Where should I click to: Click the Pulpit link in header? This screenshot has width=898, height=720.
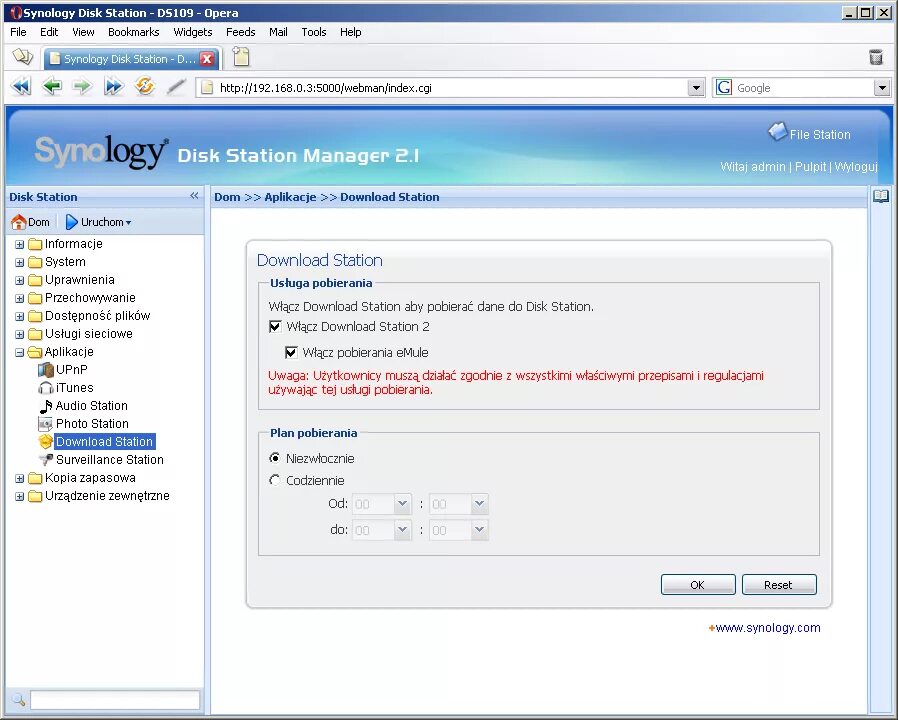[x=810, y=167]
